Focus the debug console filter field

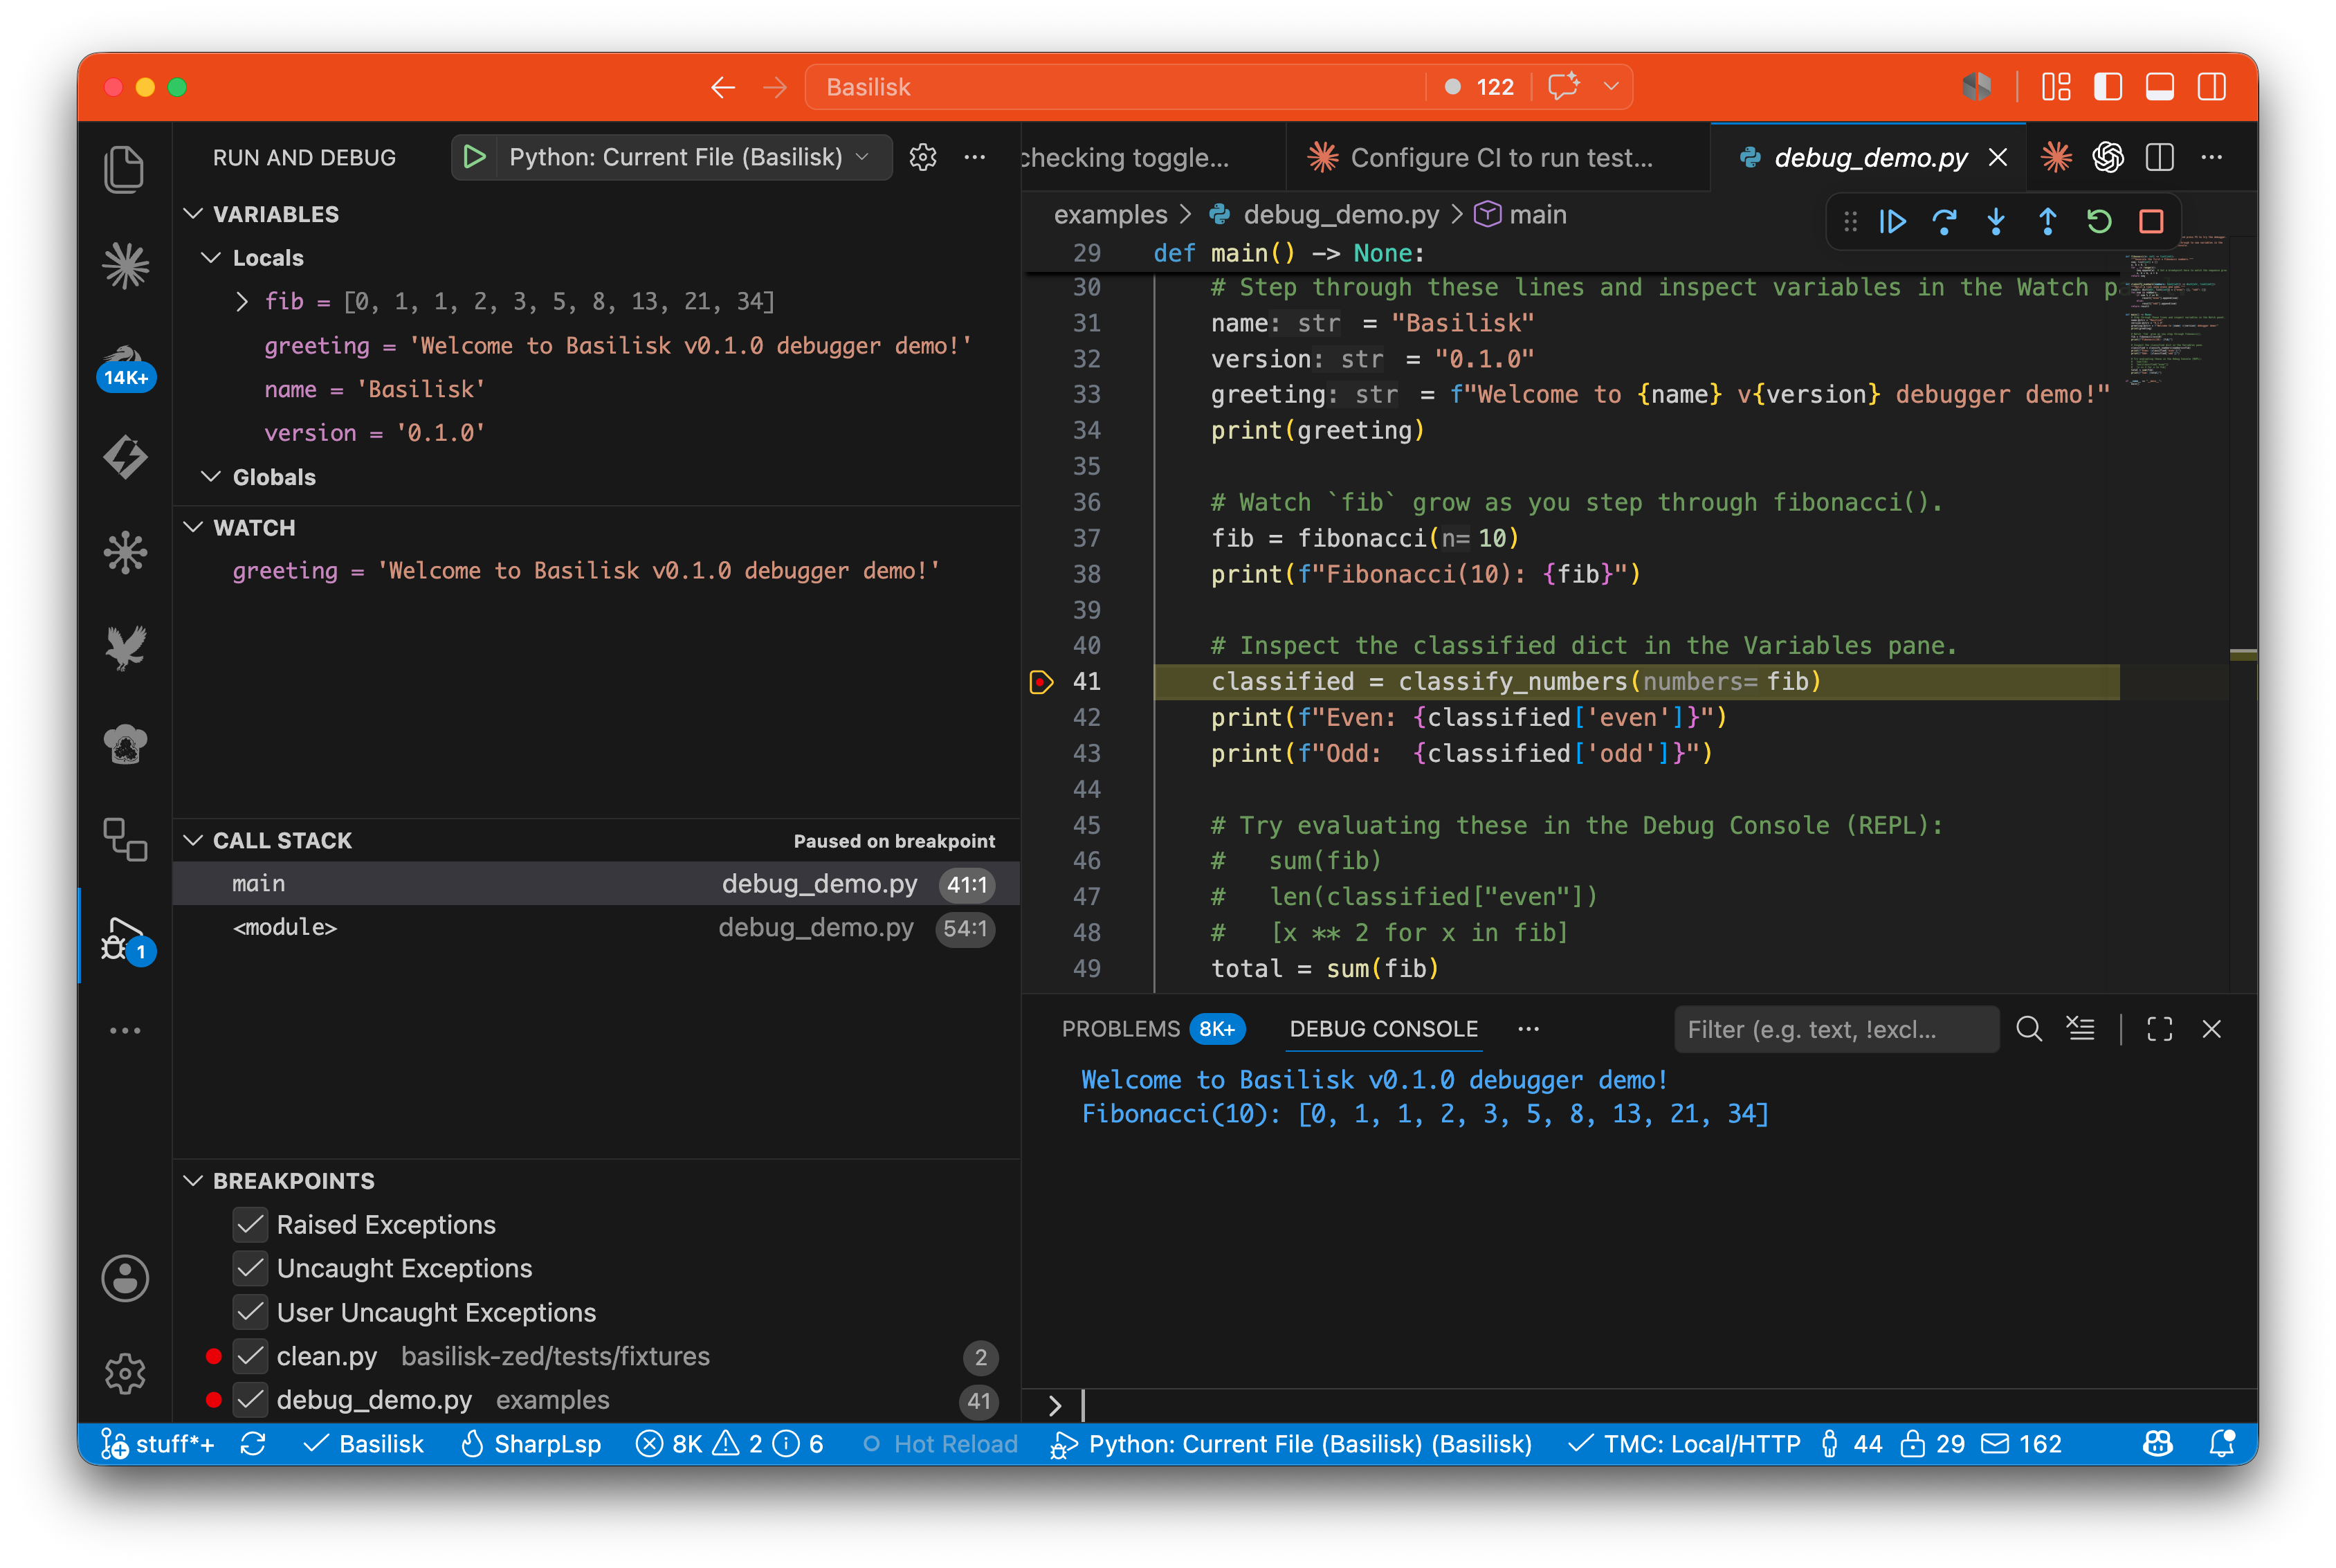click(x=1836, y=1029)
